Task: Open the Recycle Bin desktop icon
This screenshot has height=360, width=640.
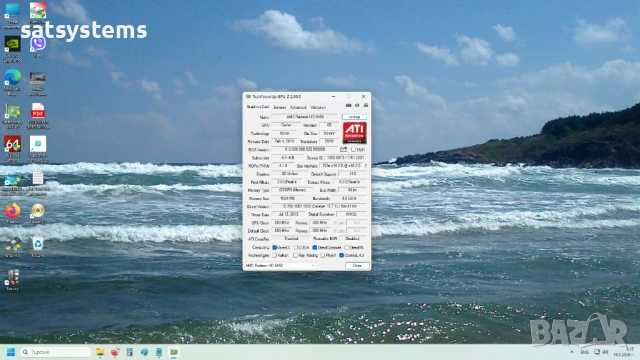Action: pos(38,244)
